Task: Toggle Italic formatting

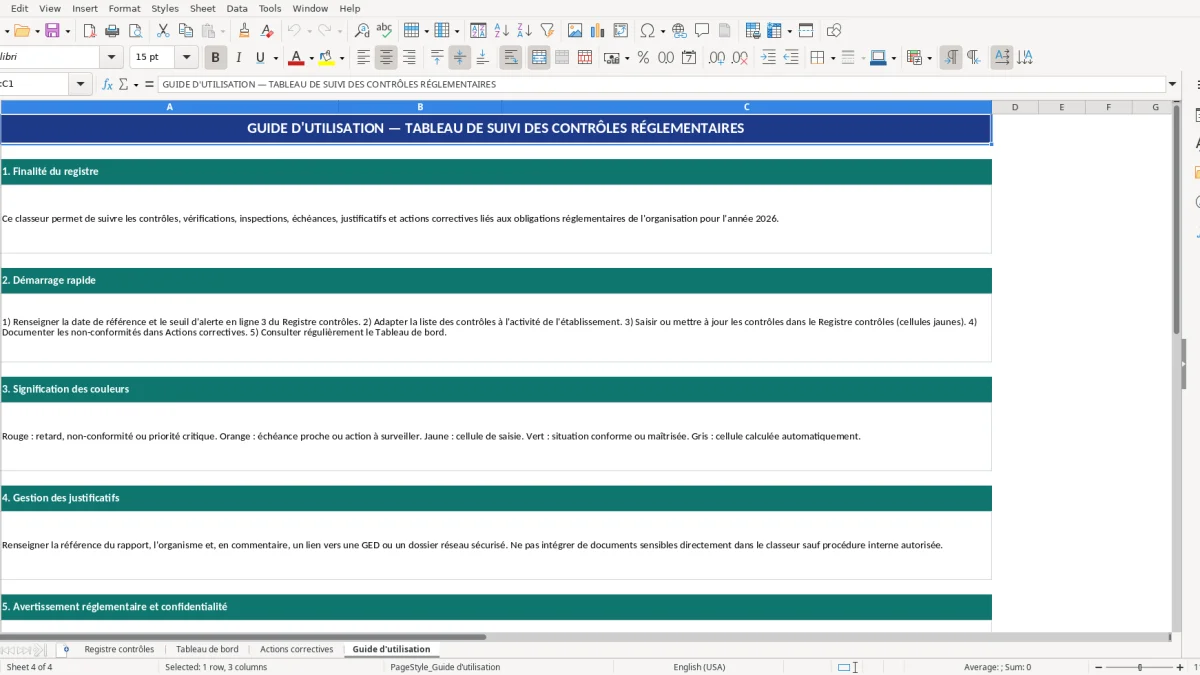Action: tap(238, 58)
